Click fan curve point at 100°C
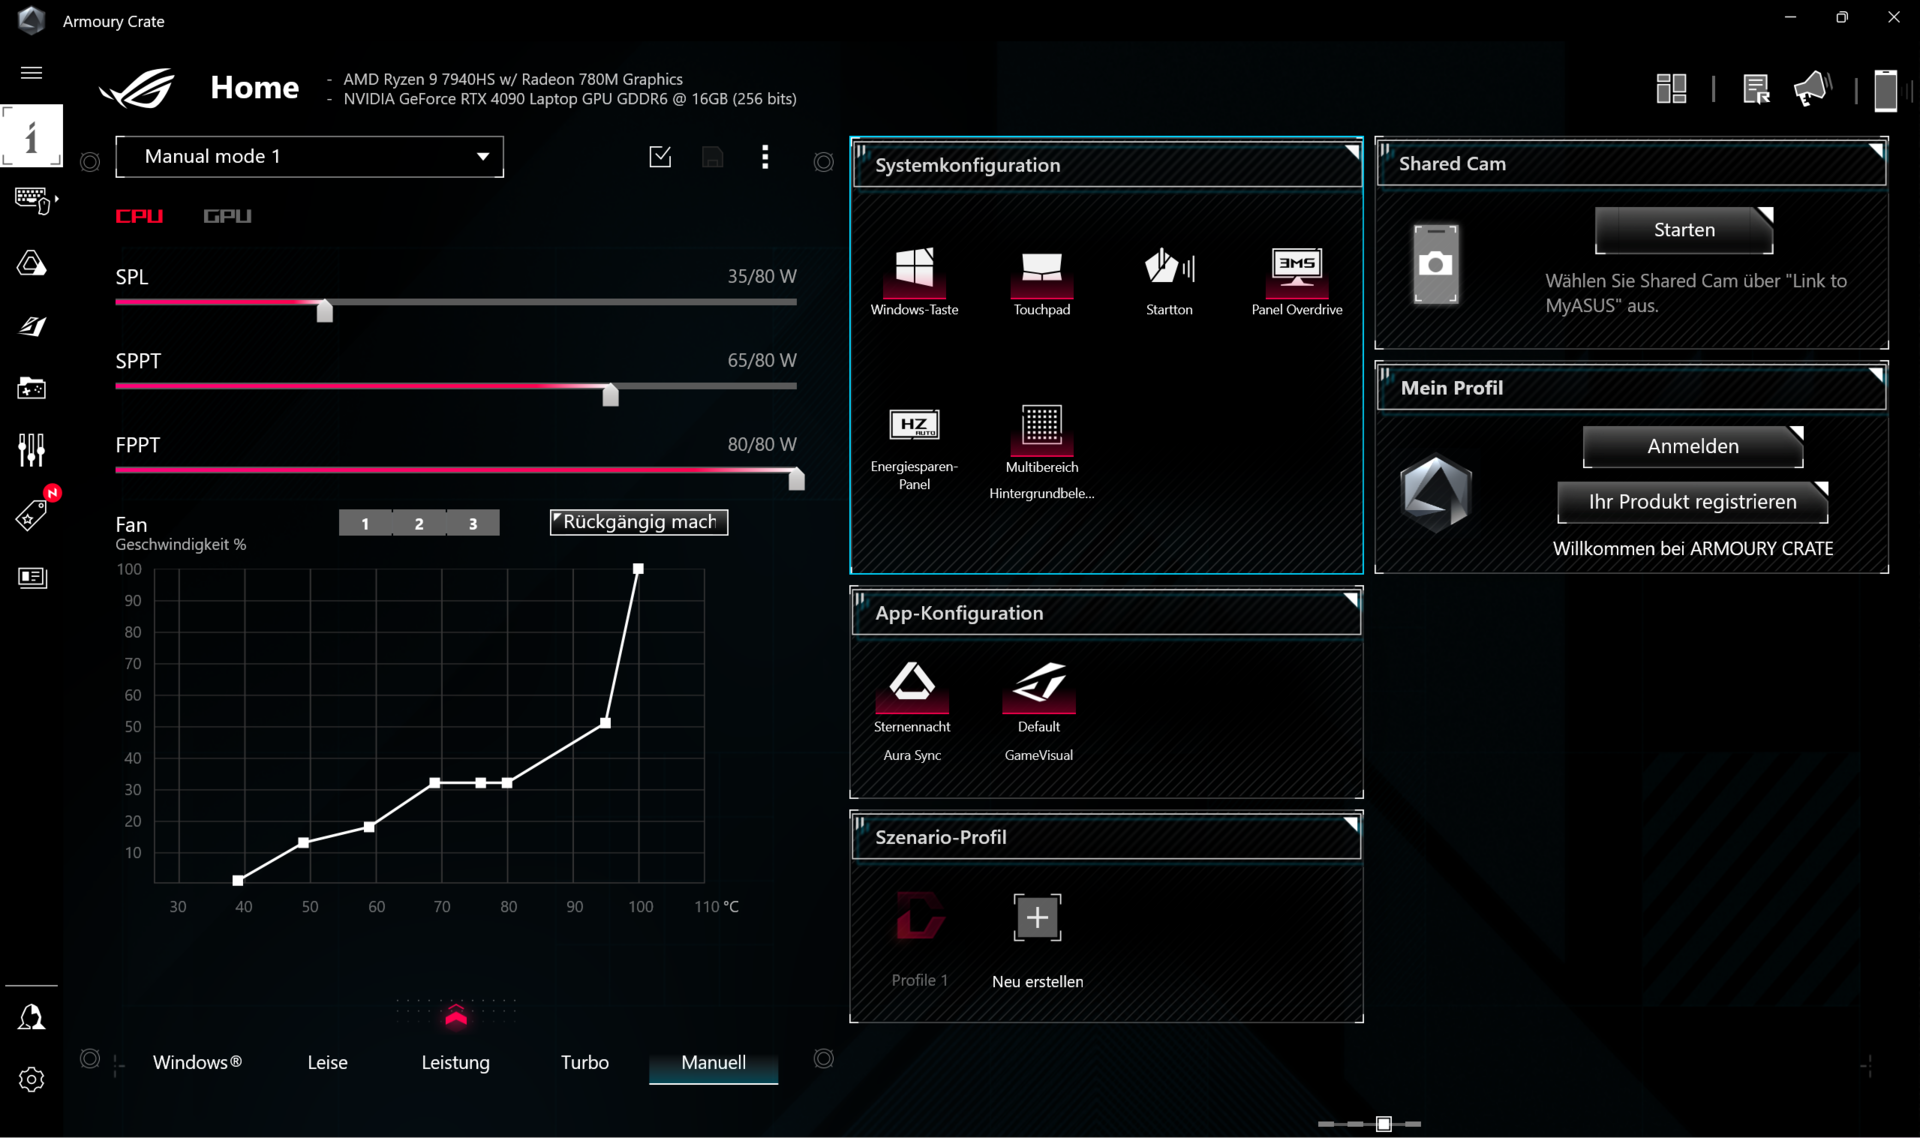The image size is (1920, 1138). coord(638,569)
